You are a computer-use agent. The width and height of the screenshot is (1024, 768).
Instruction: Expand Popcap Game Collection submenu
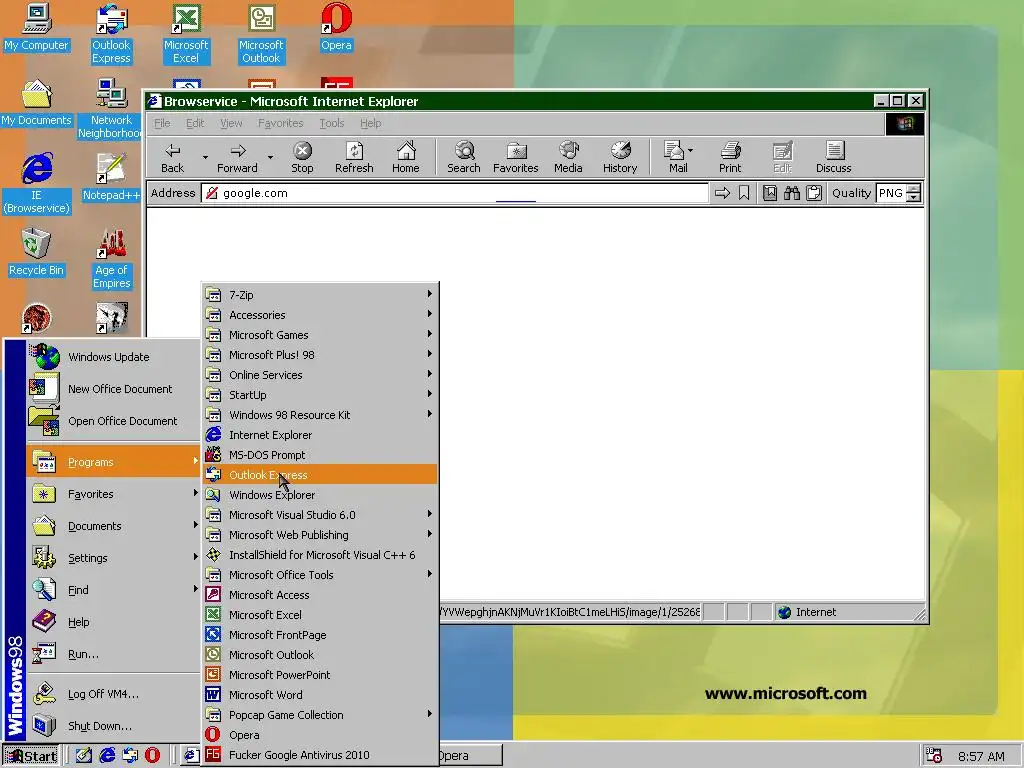click(x=319, y=715)
